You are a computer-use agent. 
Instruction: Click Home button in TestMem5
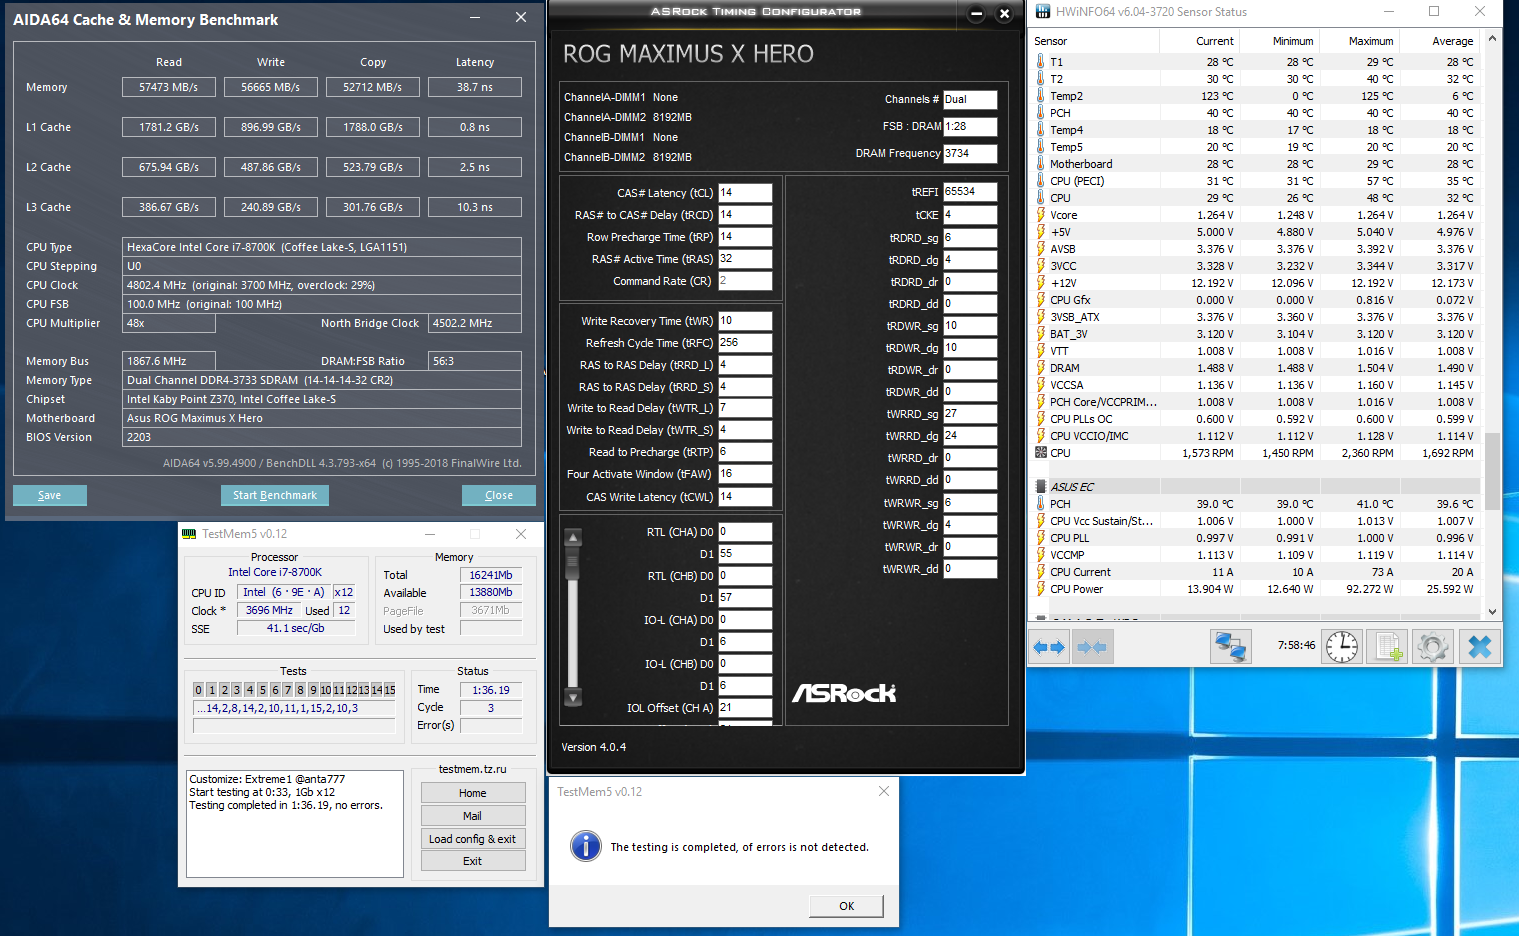tap(473, 792)
